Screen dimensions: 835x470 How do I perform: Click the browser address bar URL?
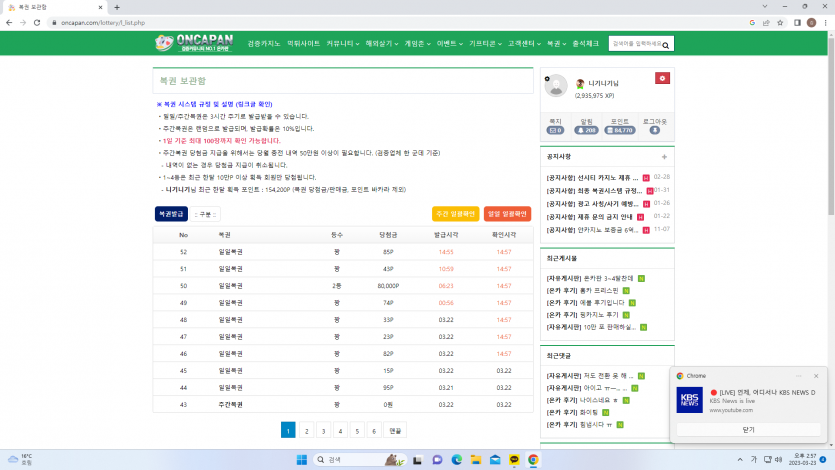103,23
